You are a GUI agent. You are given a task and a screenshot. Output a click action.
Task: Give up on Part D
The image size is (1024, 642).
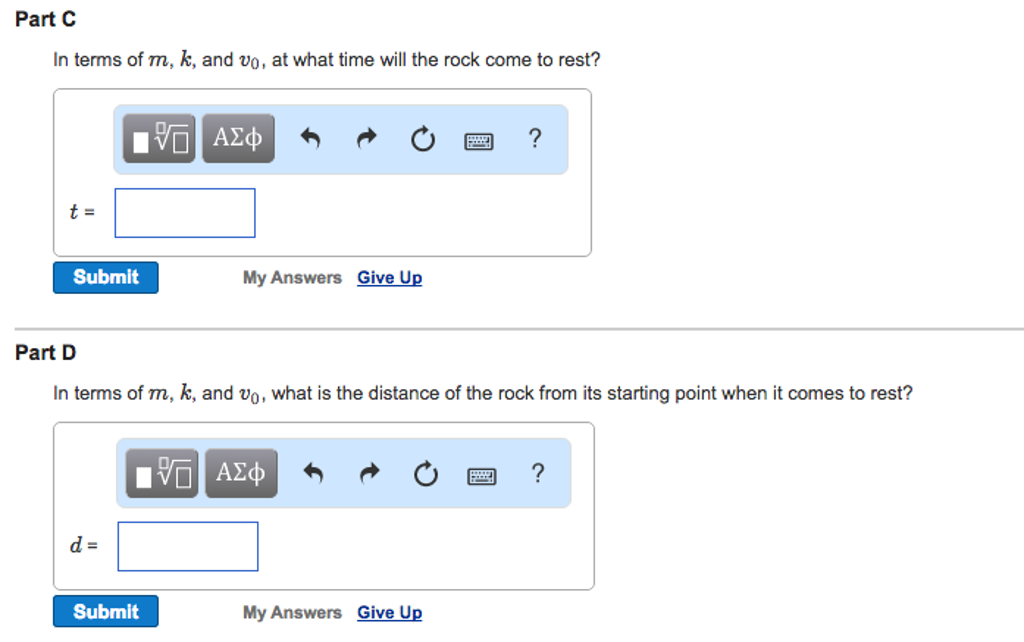coord(389,611)
